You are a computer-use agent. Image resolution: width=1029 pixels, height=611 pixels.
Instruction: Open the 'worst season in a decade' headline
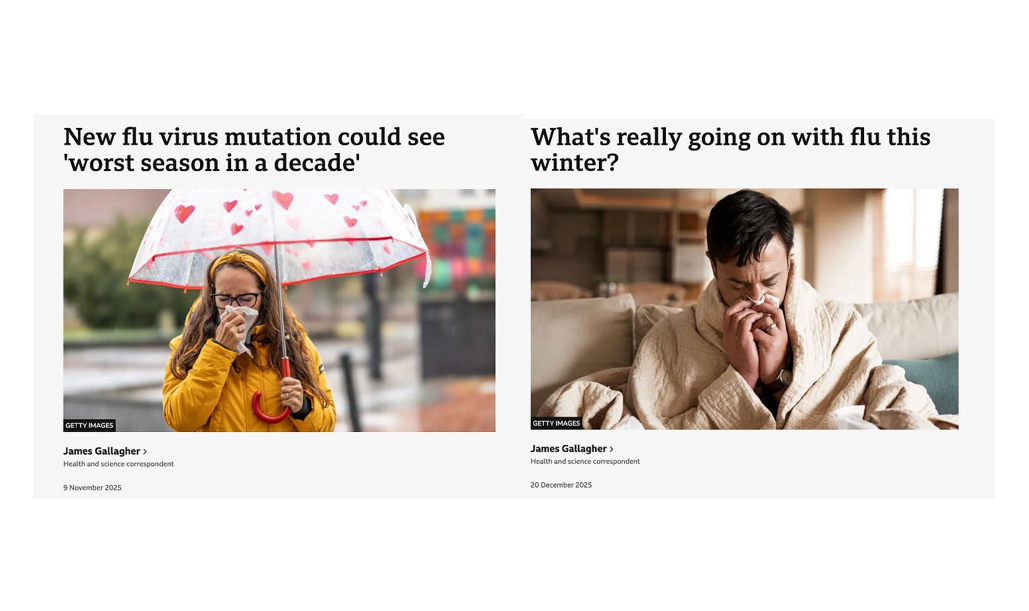coord(254,150)
